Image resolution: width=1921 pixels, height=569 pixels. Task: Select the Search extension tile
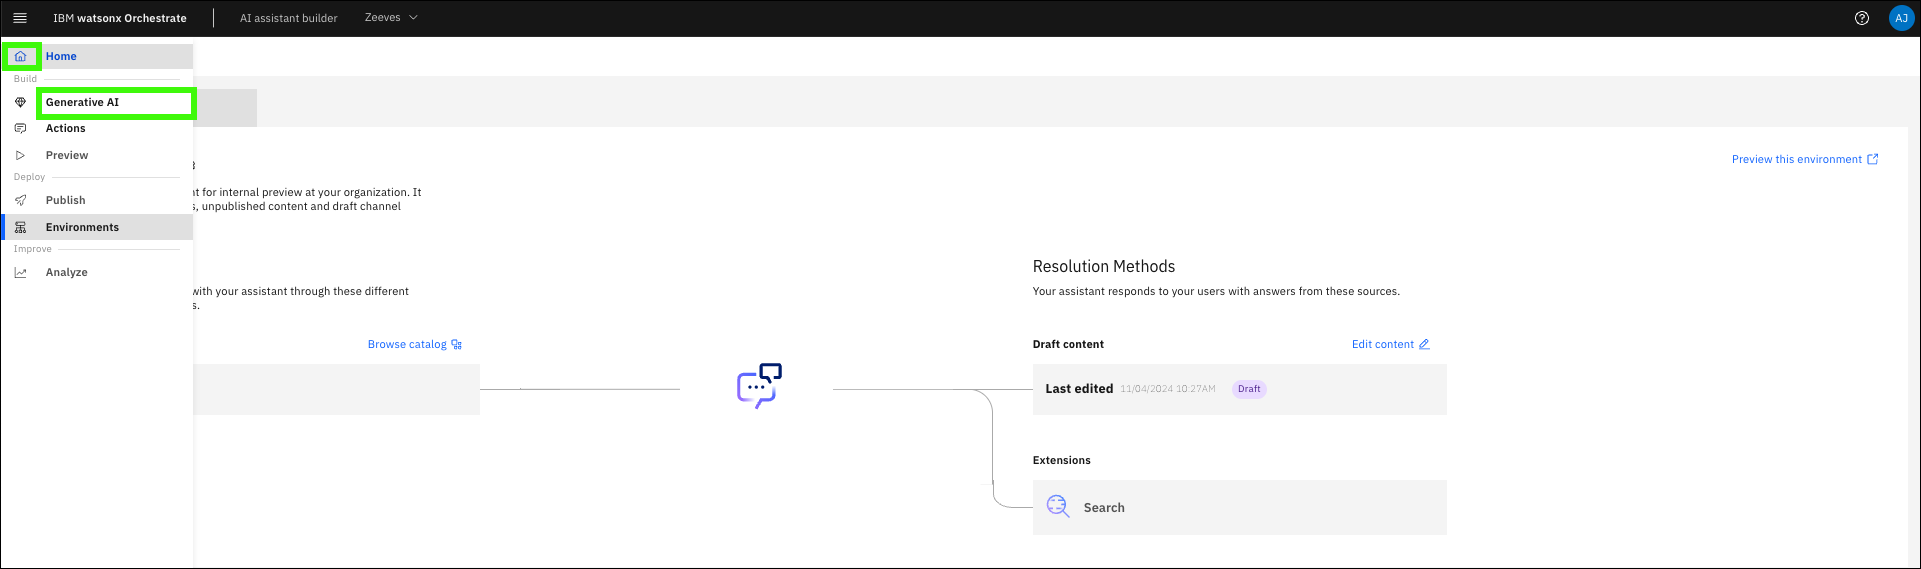click(x=1238, y=507)
